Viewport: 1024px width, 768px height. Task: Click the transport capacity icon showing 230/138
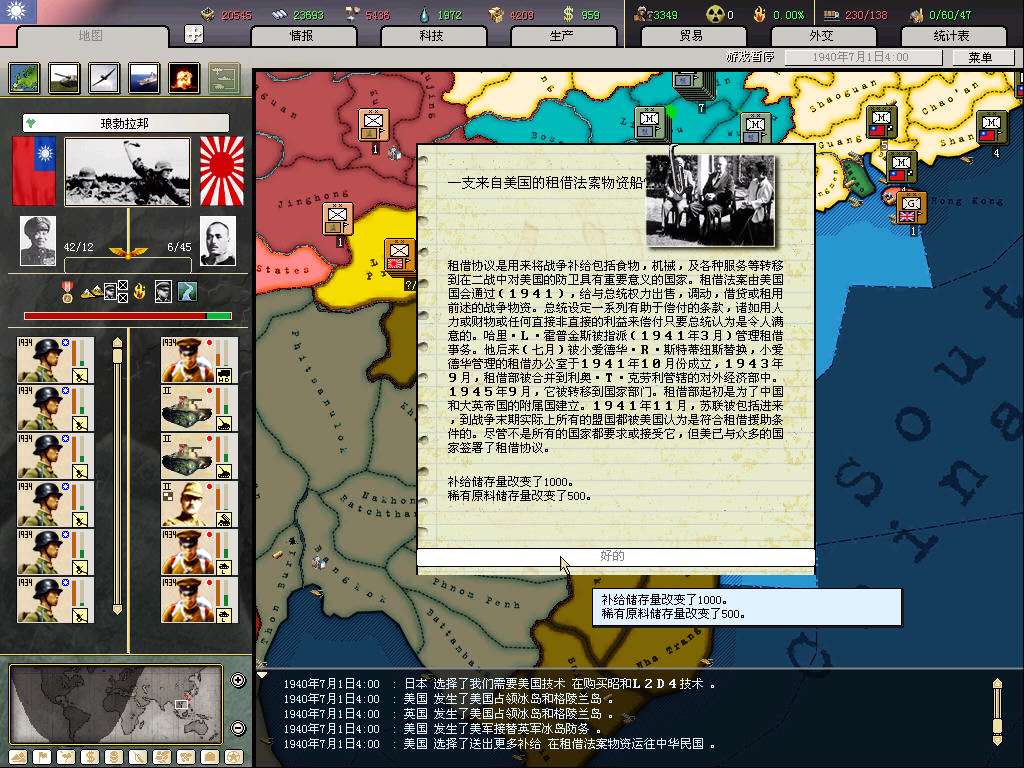831,14
